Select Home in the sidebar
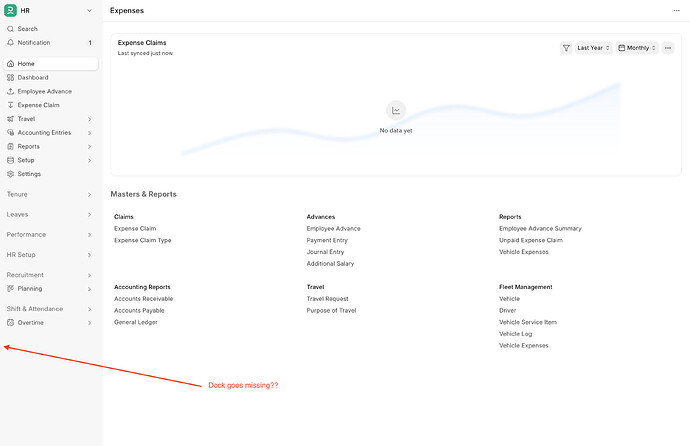The image size is (690, 446). click(51, 64)
